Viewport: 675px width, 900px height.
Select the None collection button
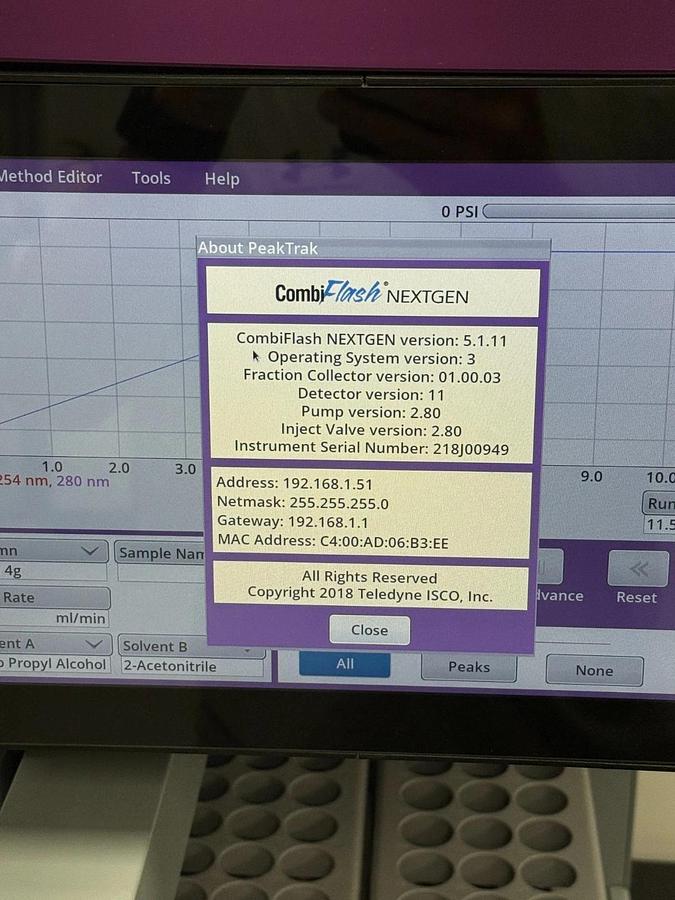(x=595, y=670)
